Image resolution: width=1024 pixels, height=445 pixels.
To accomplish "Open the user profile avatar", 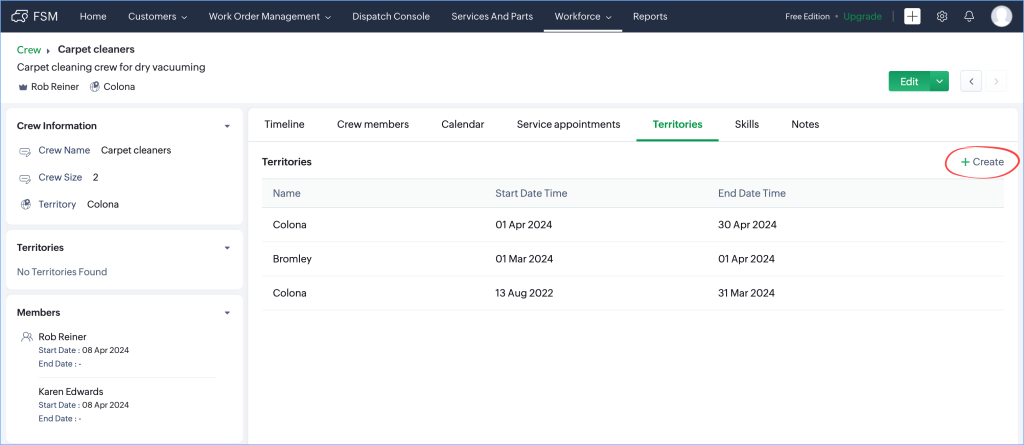I will pos(1001,16).
